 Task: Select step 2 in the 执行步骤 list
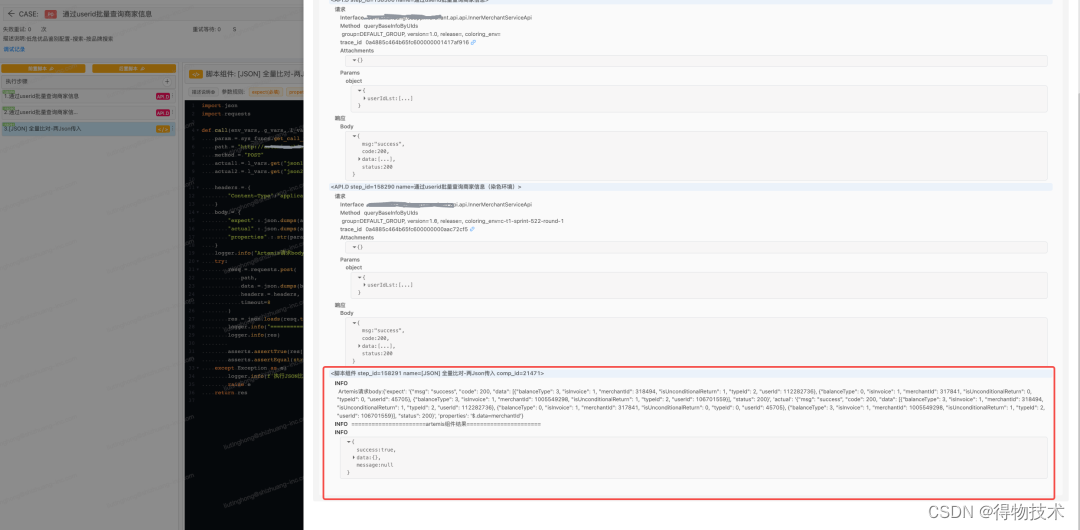[x=87, y=112]
